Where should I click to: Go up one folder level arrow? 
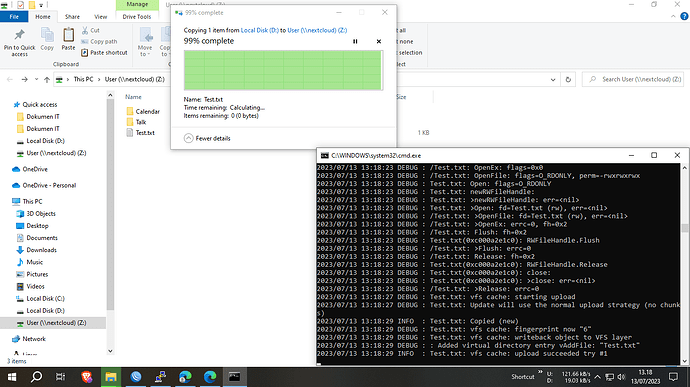(47, 80)
